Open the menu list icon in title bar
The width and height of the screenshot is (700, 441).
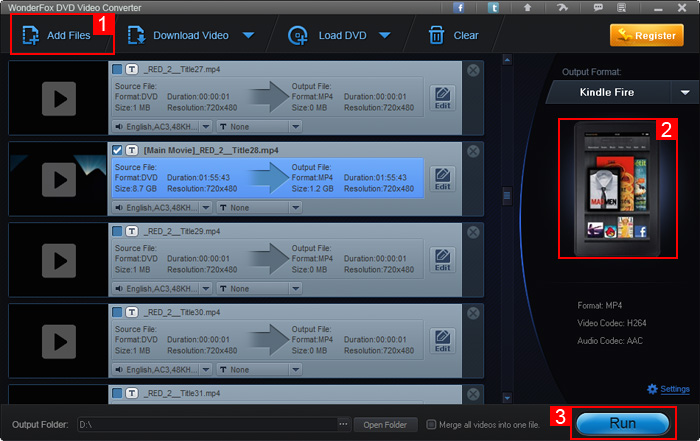tap(621, 8)
